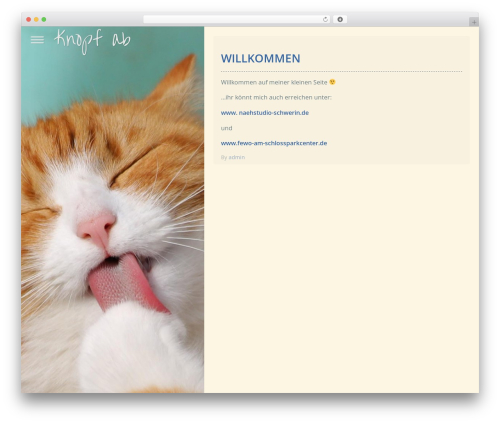Click the yellow minimize window dot
This screenshot has height=423, width=500.
(36, 19)
